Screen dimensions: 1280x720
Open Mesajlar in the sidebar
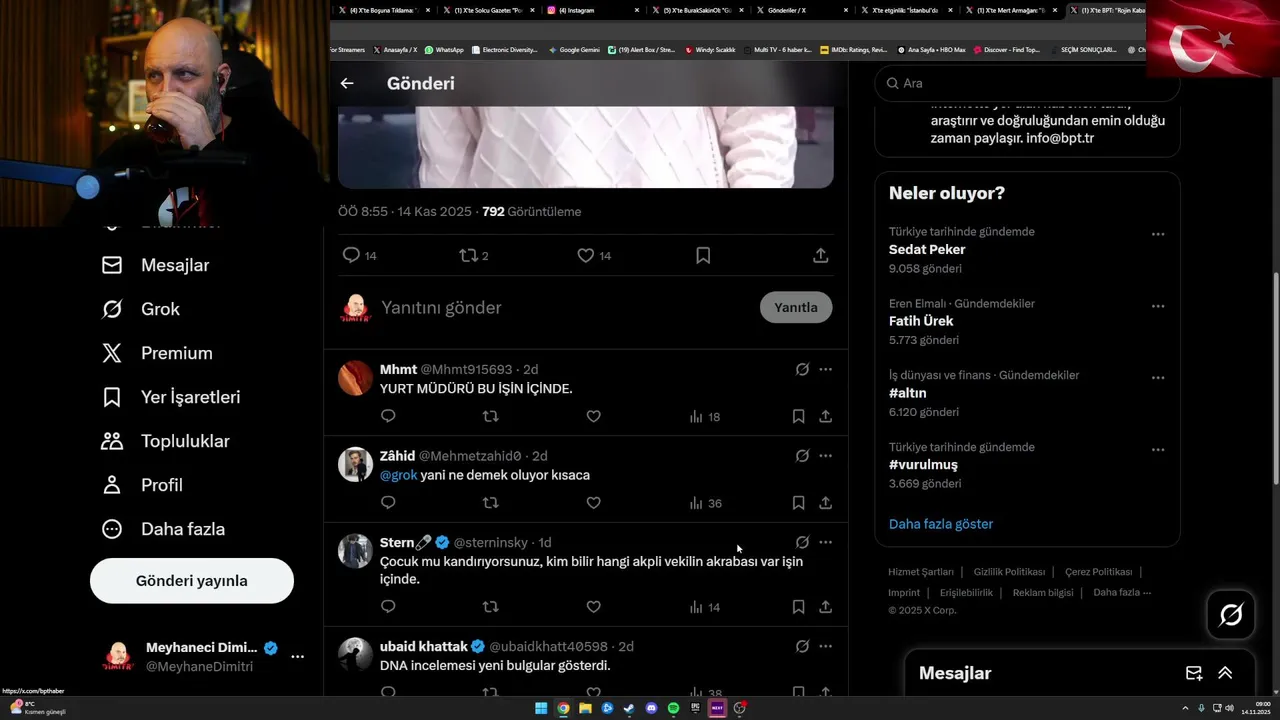click(x=156, y=265)
